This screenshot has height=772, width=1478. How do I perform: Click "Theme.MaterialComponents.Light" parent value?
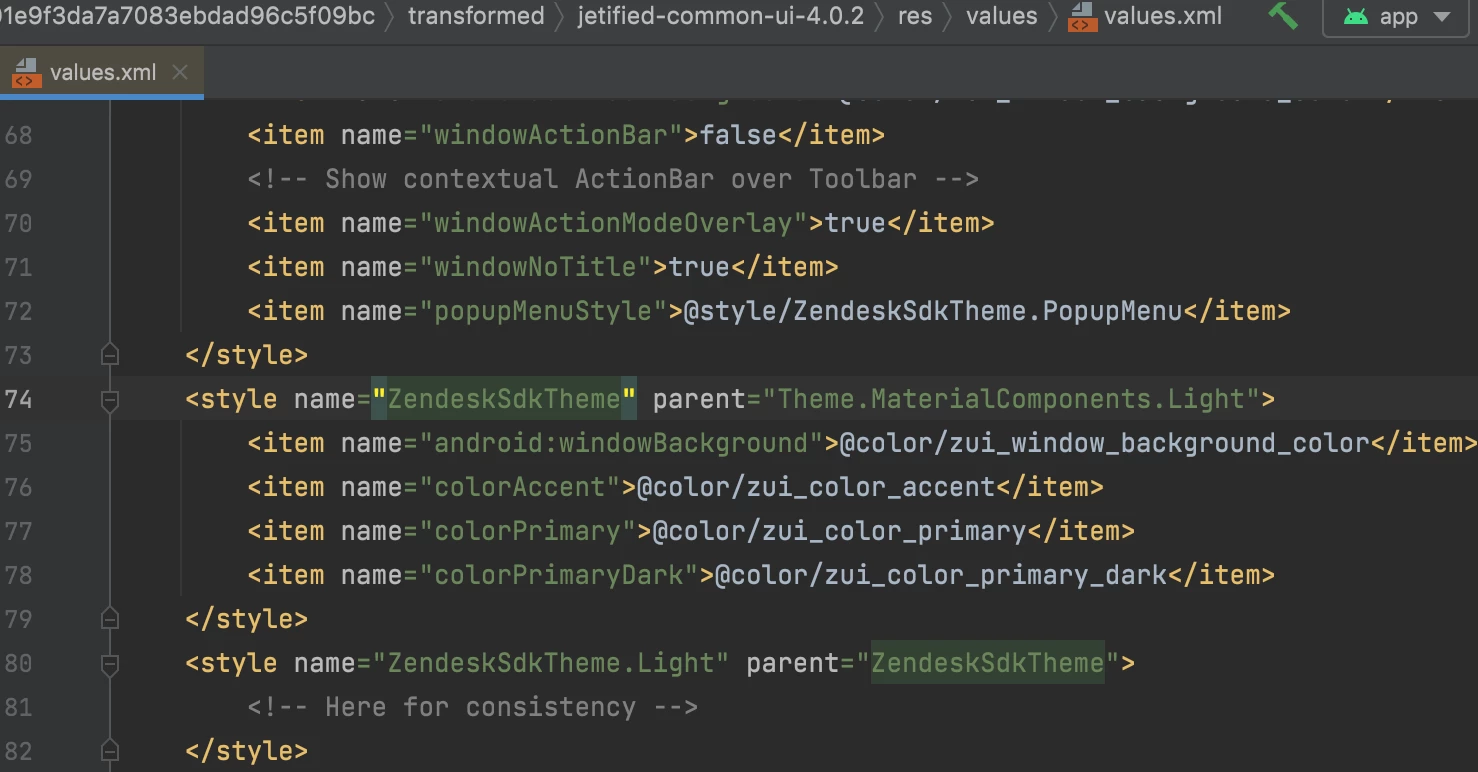coord(1012,399)
